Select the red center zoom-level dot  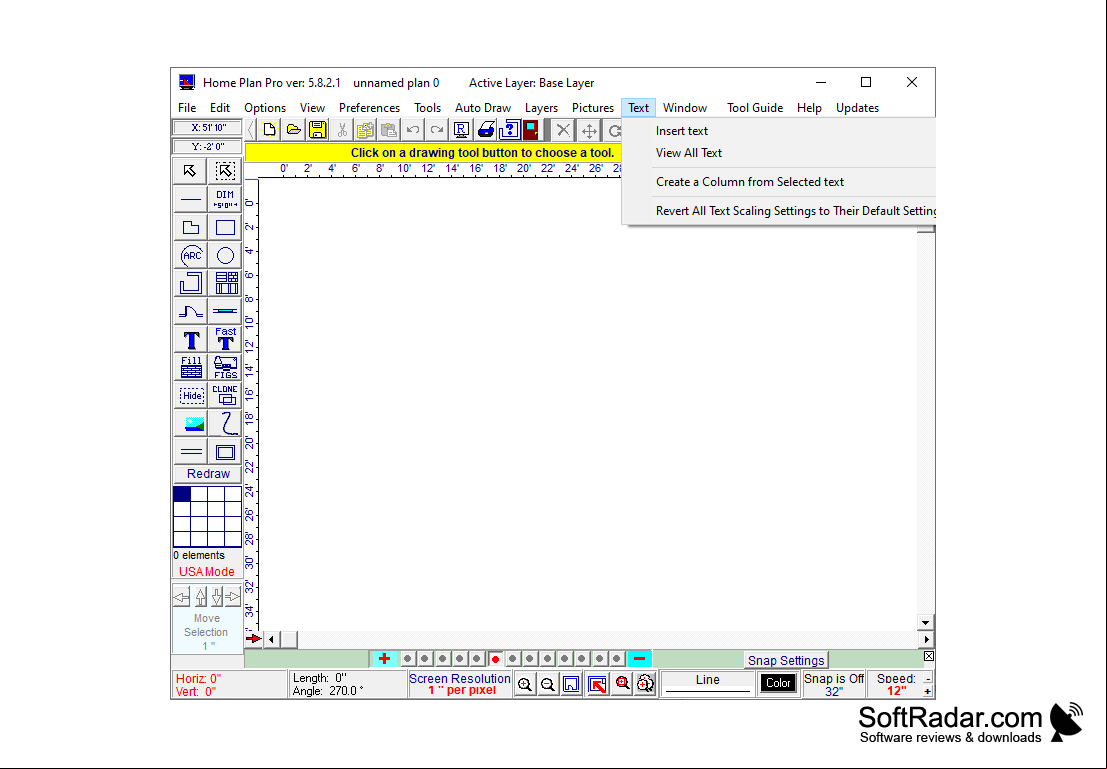[496, 659]
